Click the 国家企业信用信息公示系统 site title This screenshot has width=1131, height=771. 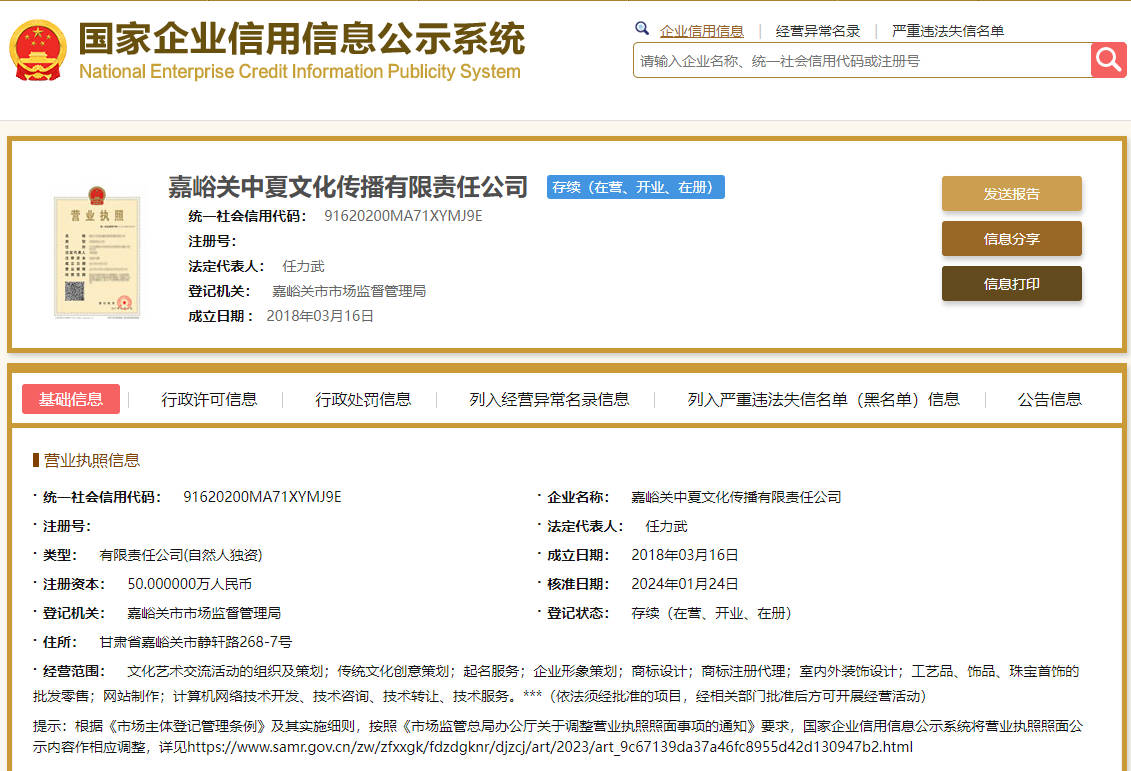tap(301, 41)
